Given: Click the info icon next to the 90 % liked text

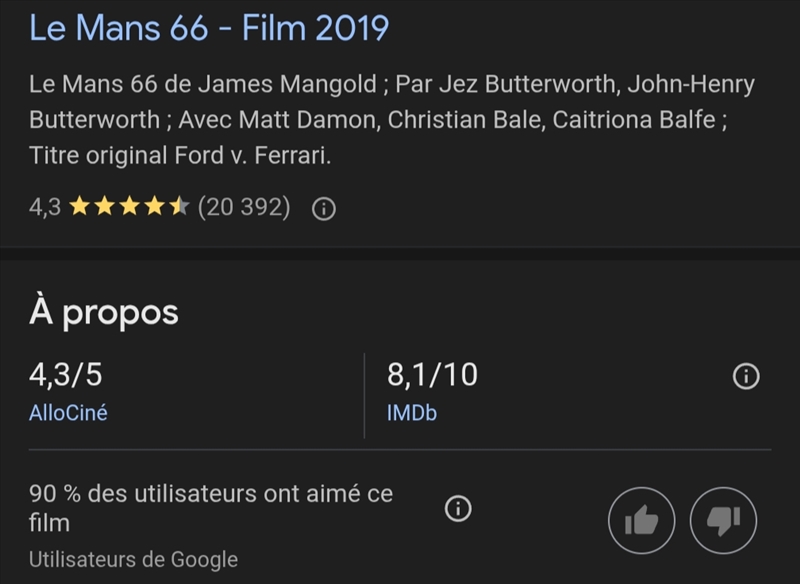Looking at the screenshot, I should (x=457, y=508).
